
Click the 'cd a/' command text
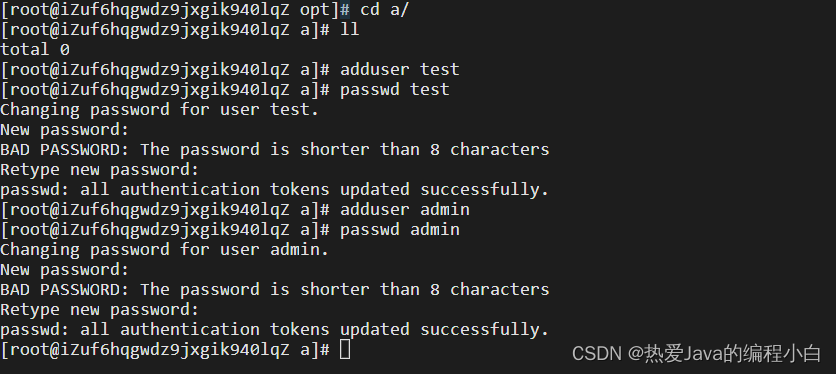coord(384,10)
